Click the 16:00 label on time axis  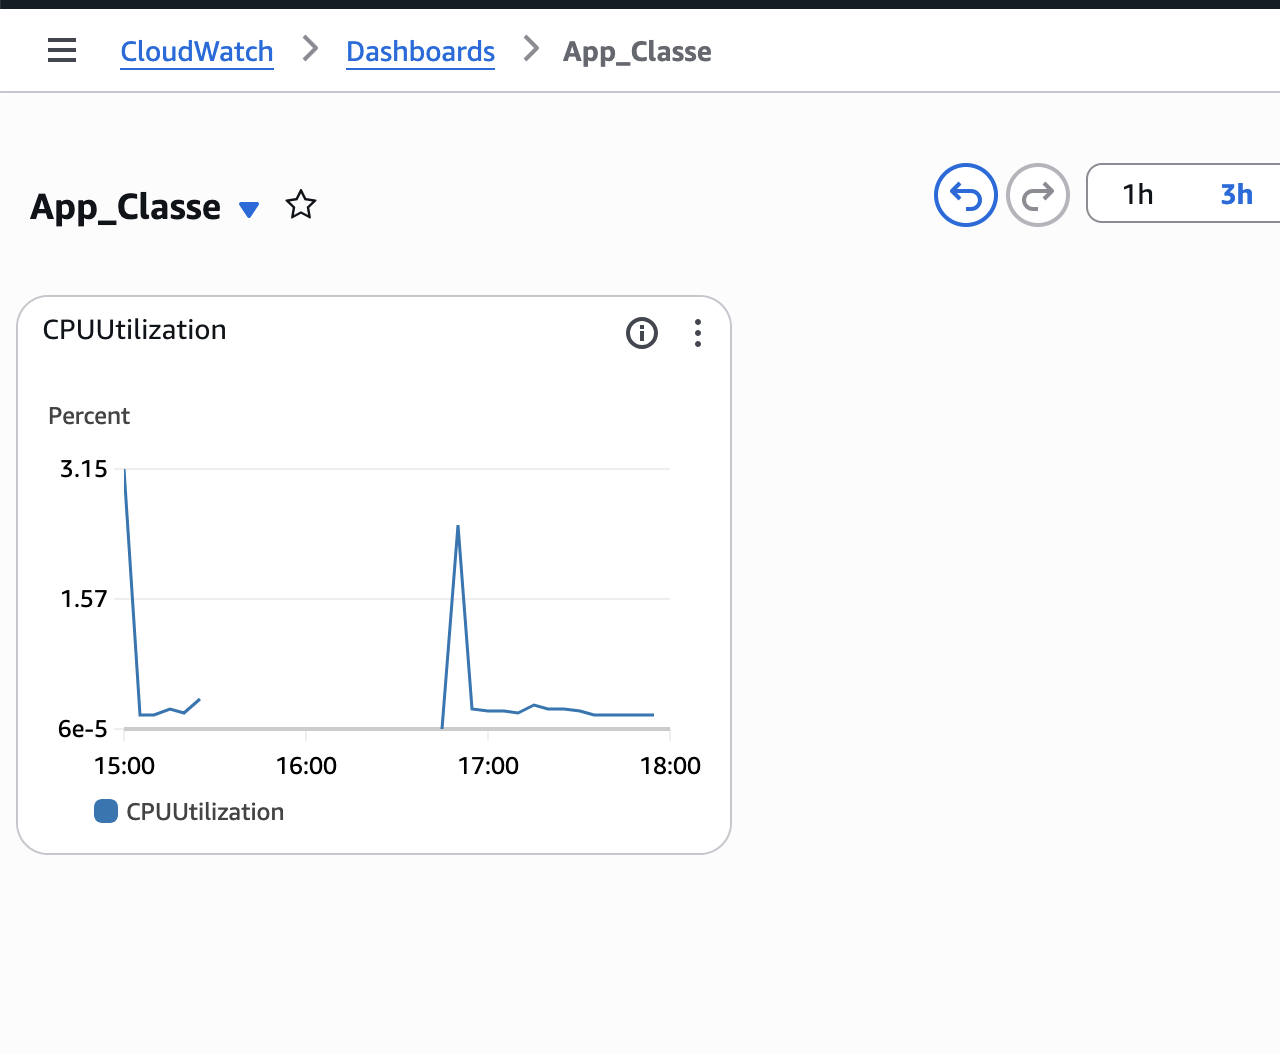(x=306, y=766)
